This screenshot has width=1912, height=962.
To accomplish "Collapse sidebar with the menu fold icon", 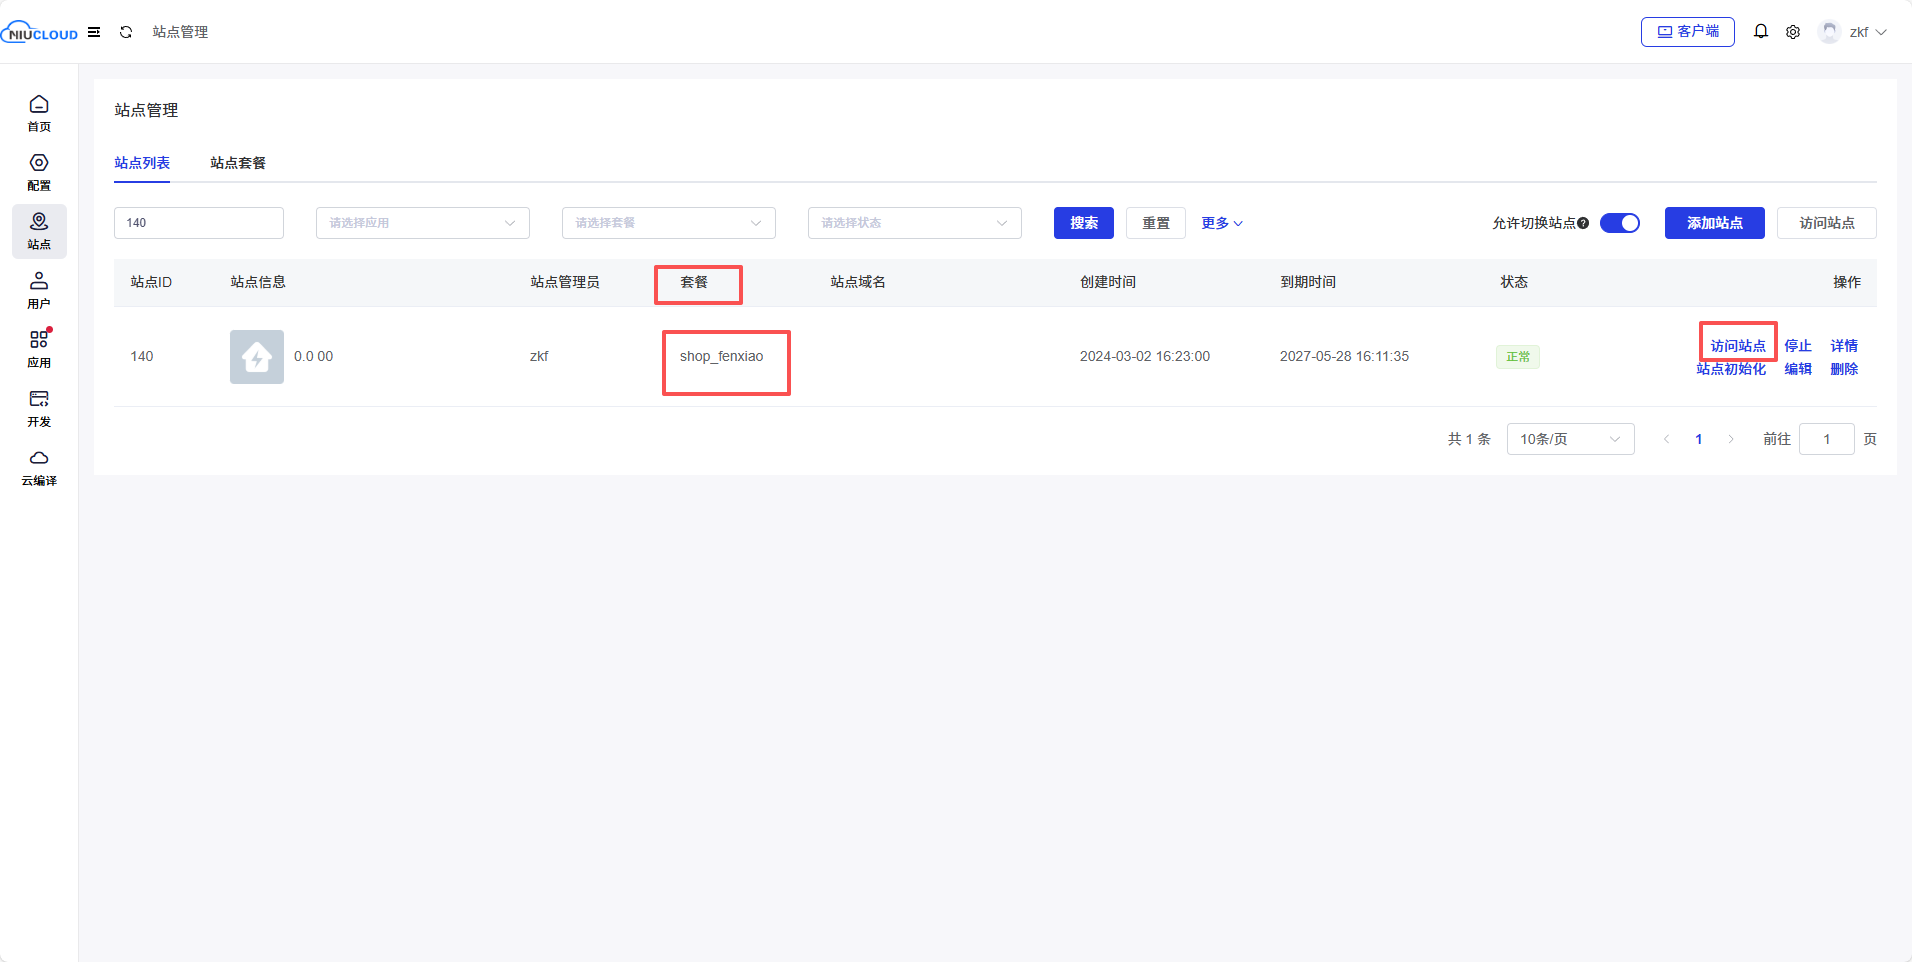I will pyautogui.click(x=94, y=32).
